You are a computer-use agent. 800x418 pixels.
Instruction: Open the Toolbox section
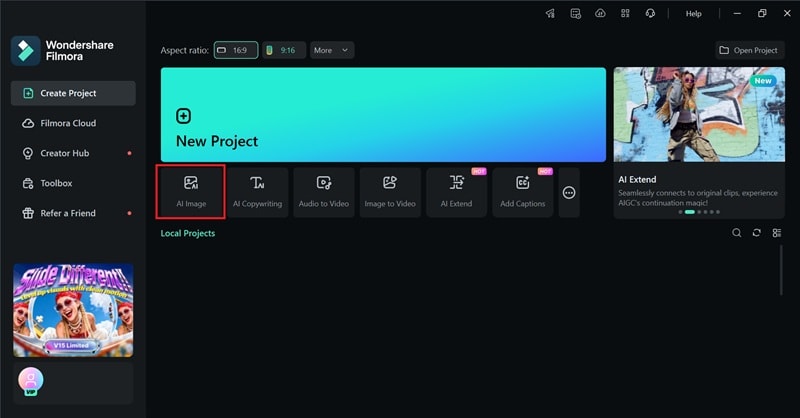pyautogui.click(x=73, y=183)
